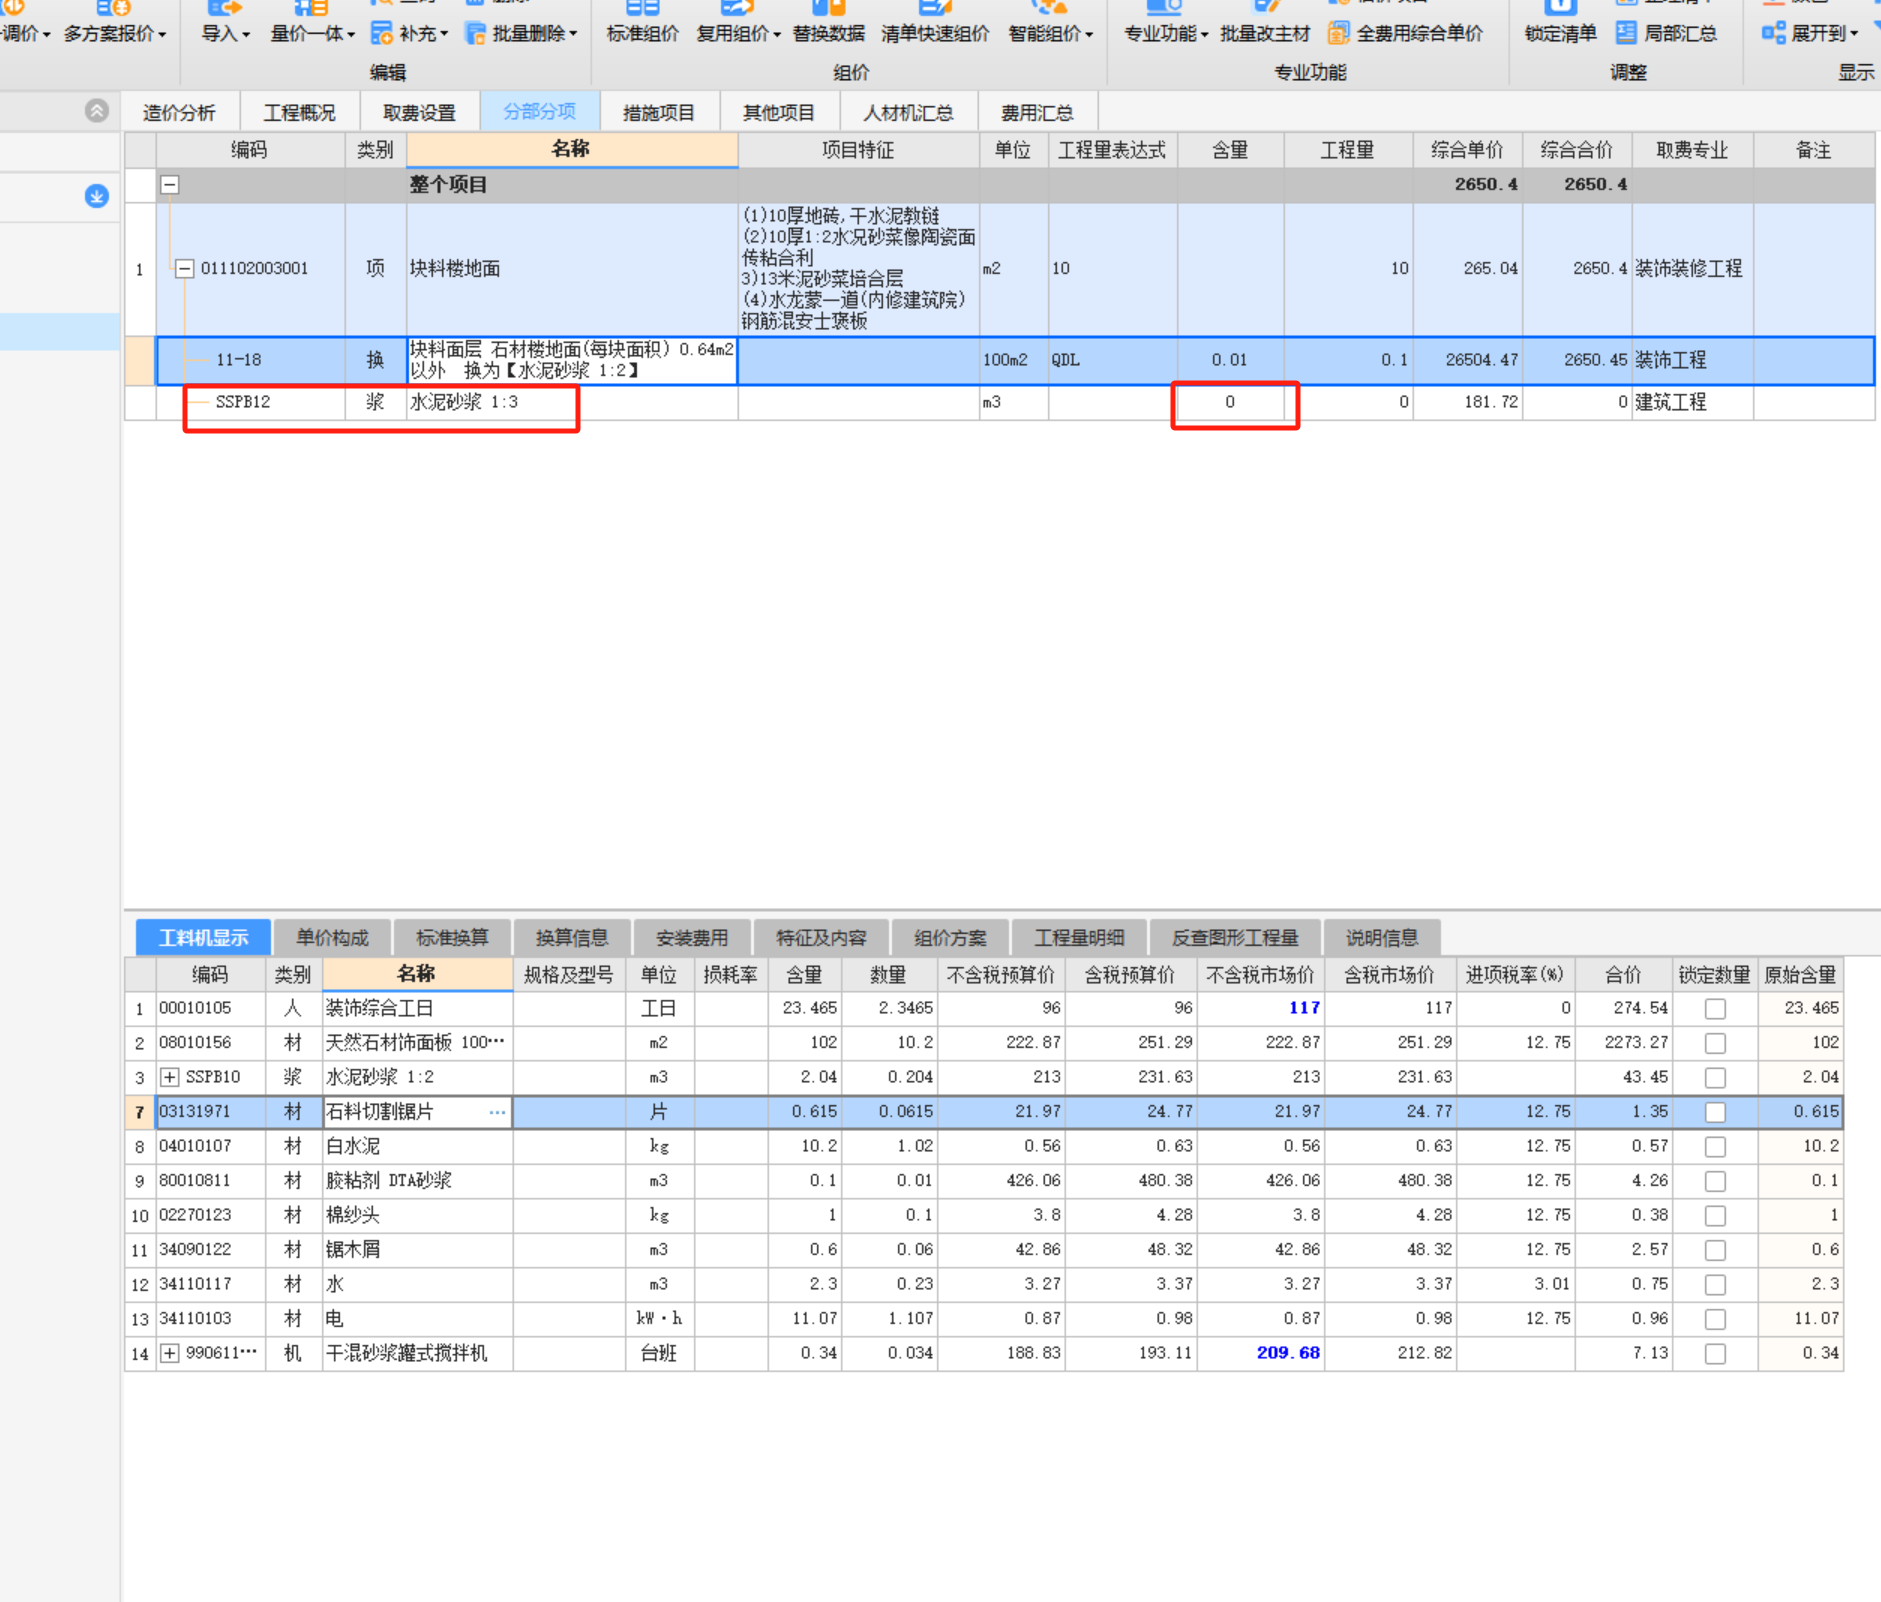Tick the lock checkbox for 天然石材饰面板
1881x1602 pixels.
click(1715, 1043)
